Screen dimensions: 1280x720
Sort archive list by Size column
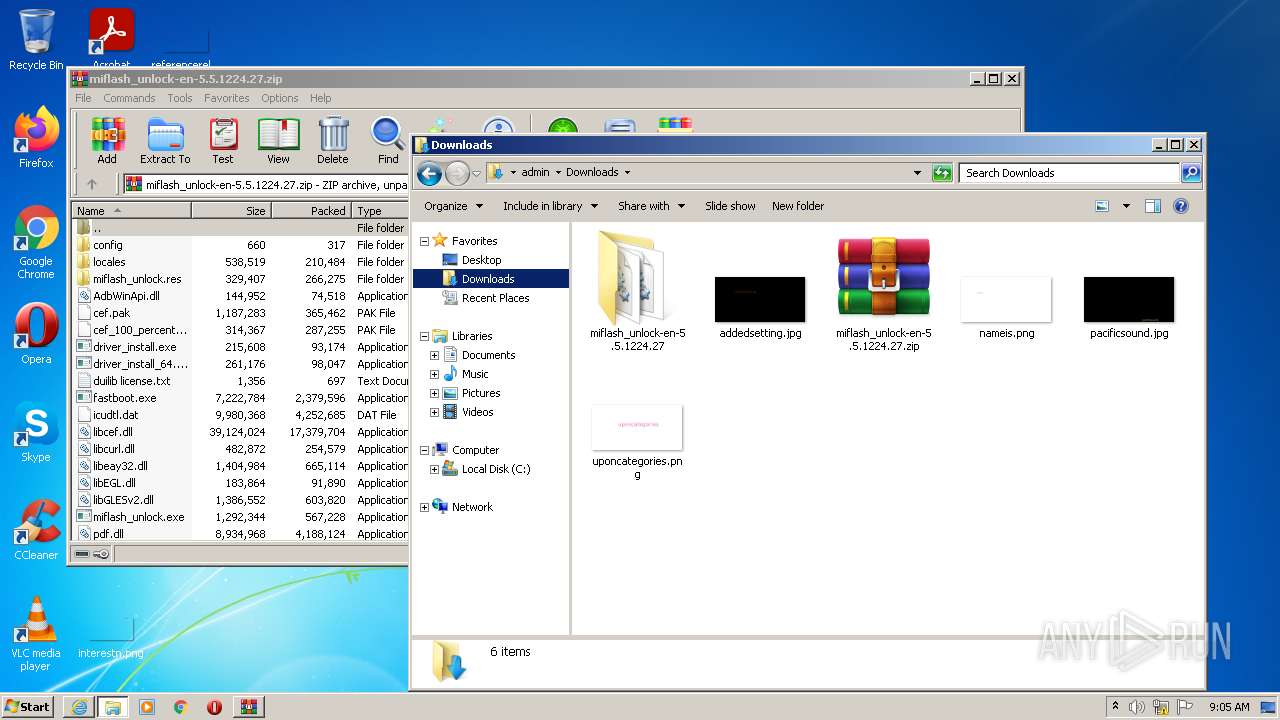coord(231,211)
